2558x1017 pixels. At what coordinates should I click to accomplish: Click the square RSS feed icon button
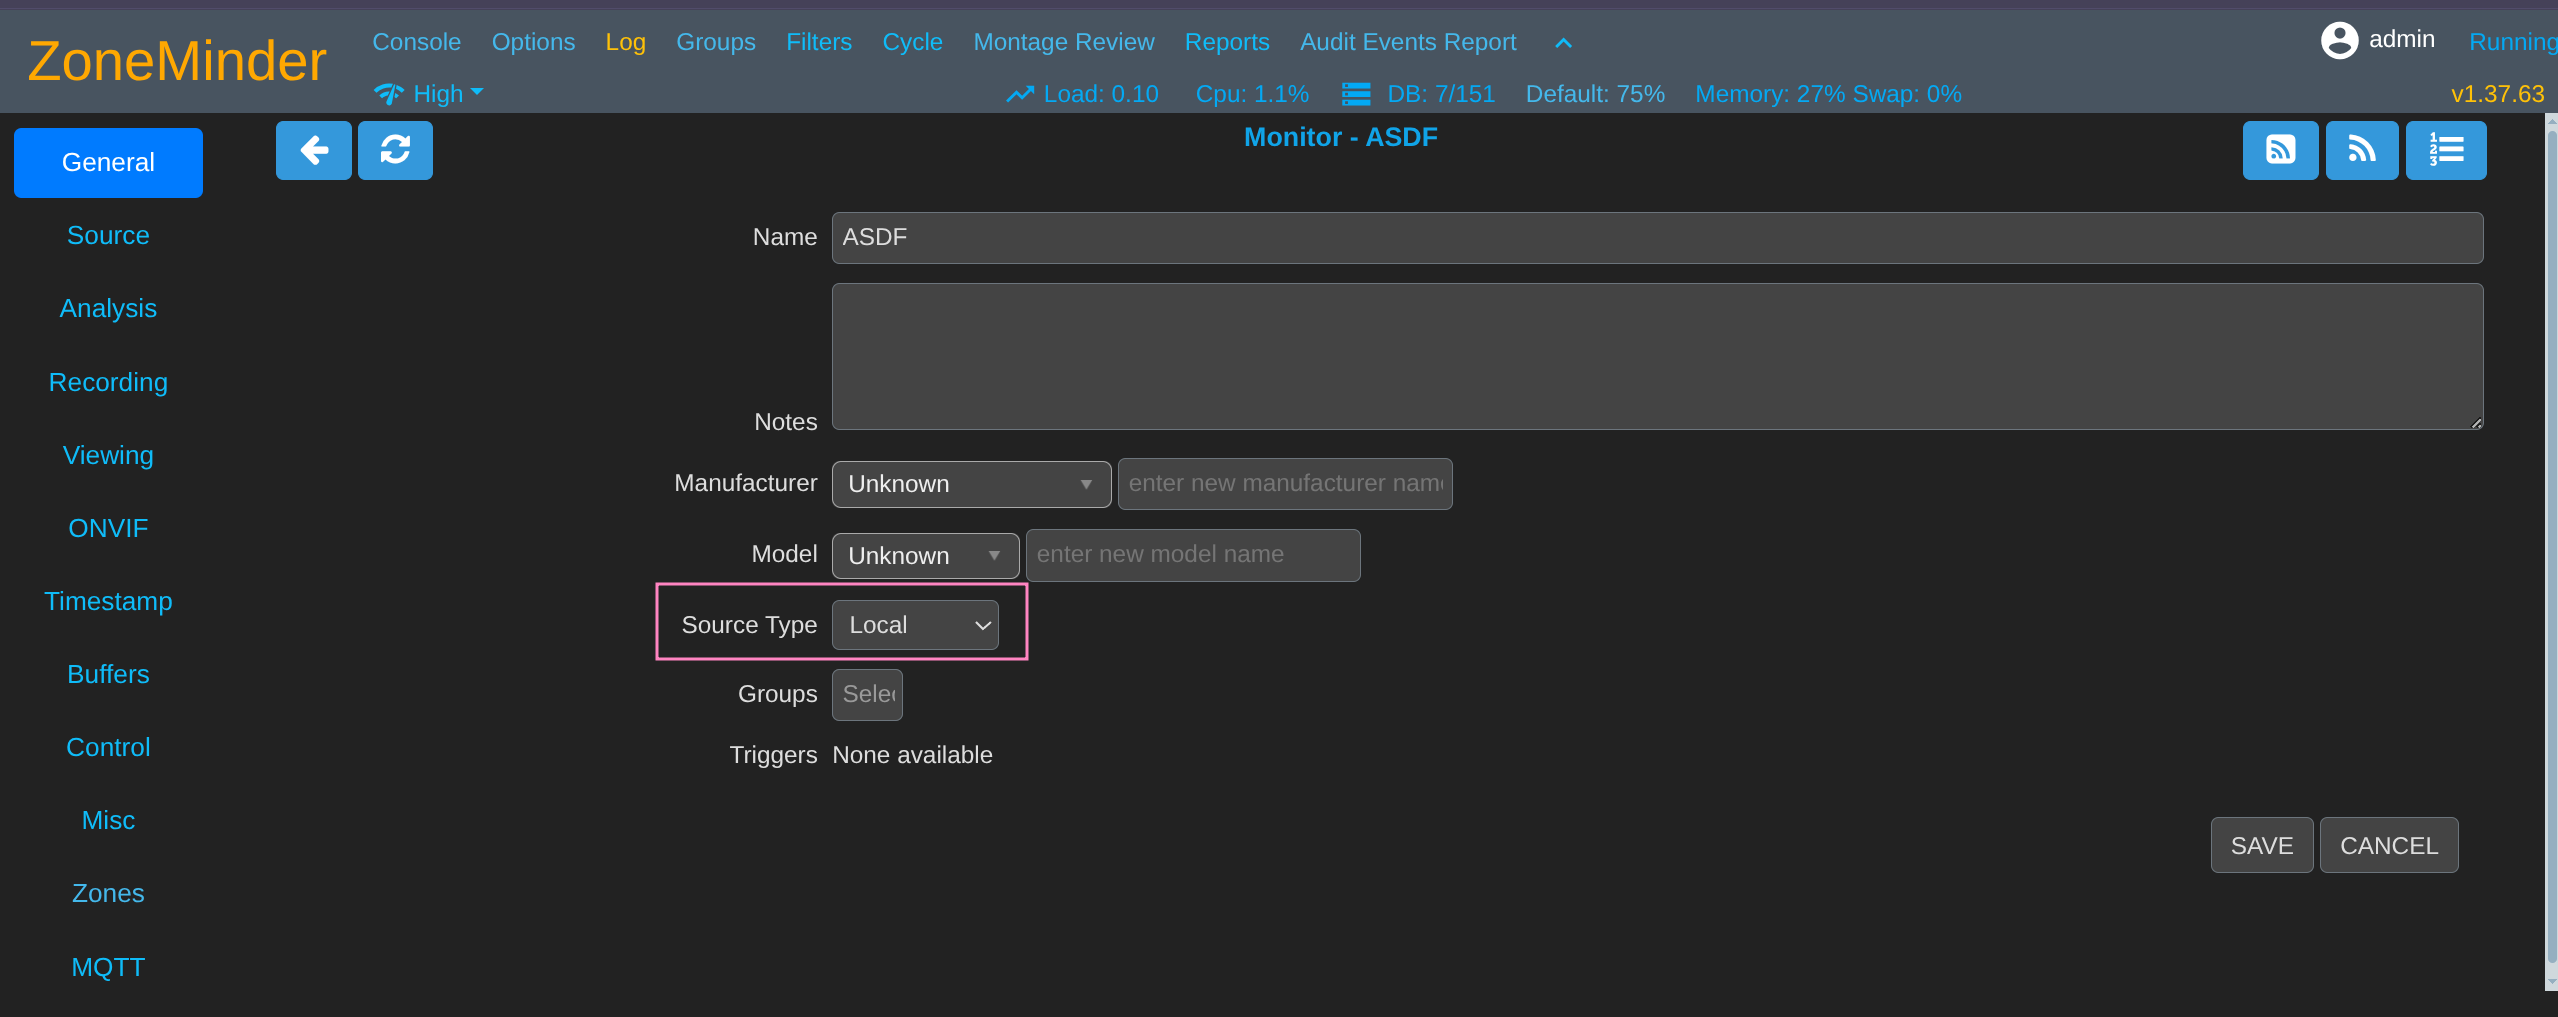point(2279,151)
